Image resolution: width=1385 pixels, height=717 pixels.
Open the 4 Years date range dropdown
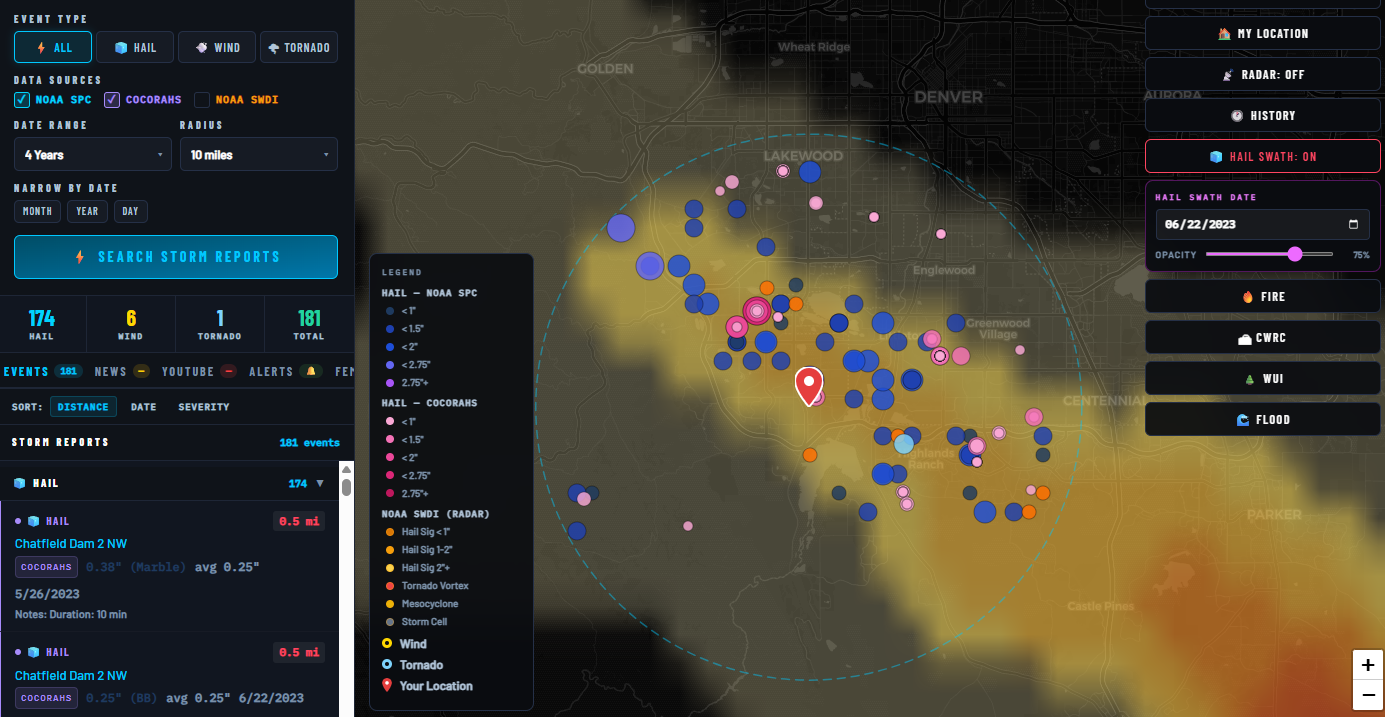coord(93,154)
